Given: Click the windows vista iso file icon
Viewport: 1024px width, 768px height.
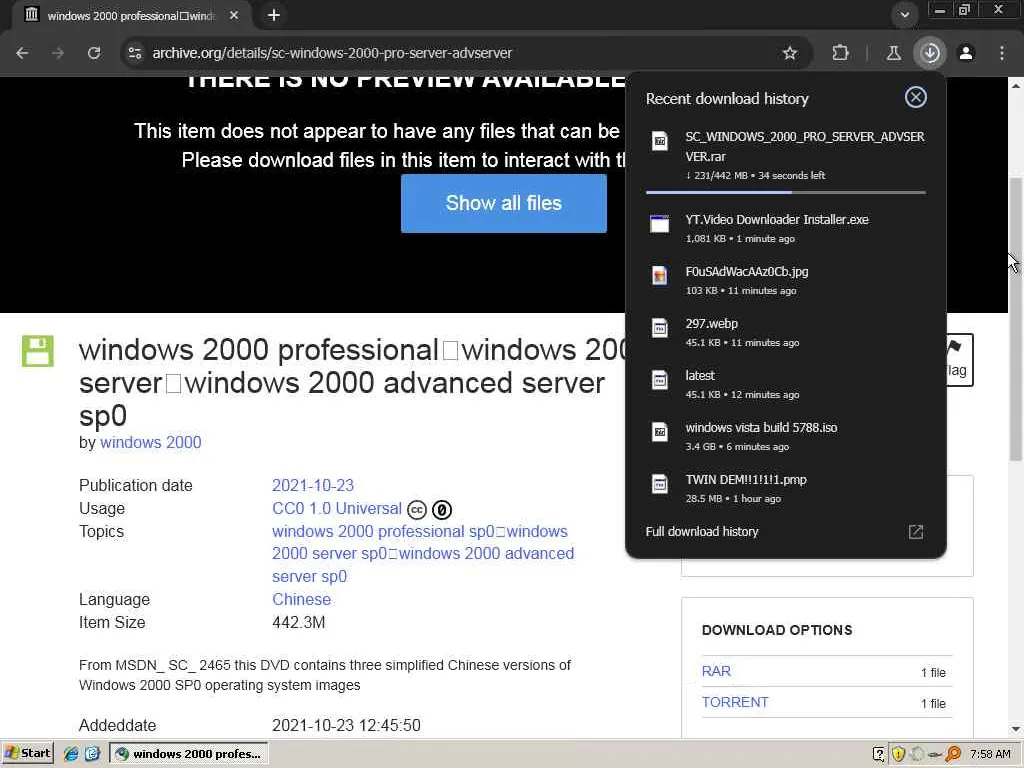Looking at the screenshot, I should pyautogui.click(x=660, y=431).
